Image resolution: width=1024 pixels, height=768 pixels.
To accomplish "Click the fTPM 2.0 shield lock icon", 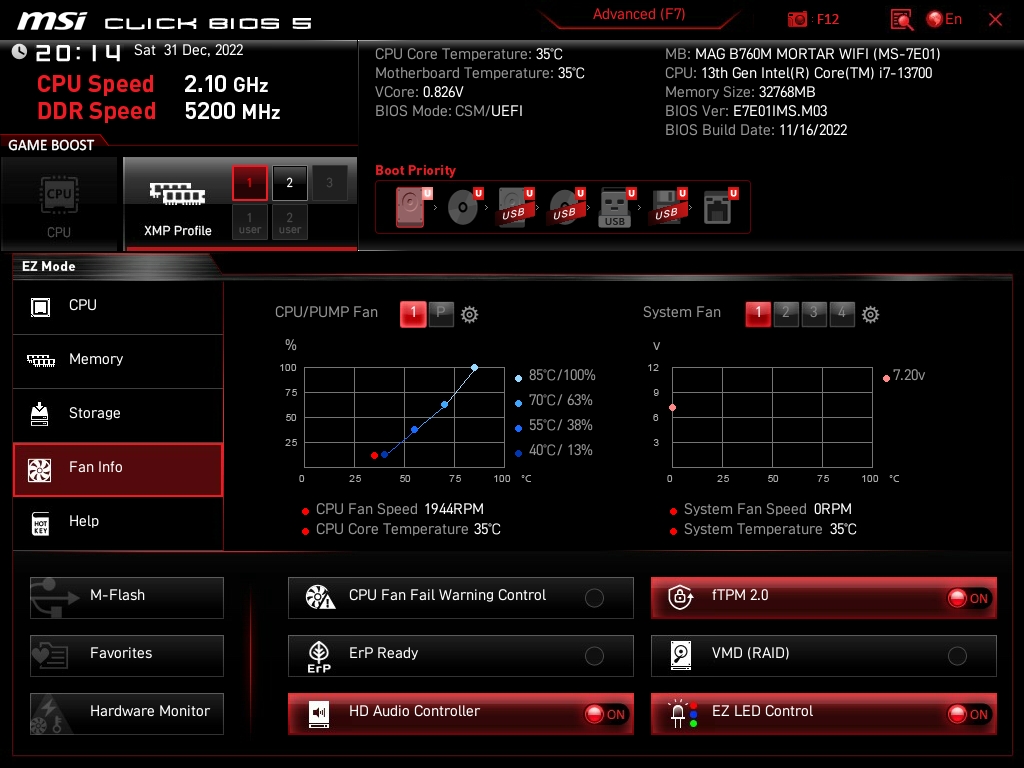I will [680, 597].
